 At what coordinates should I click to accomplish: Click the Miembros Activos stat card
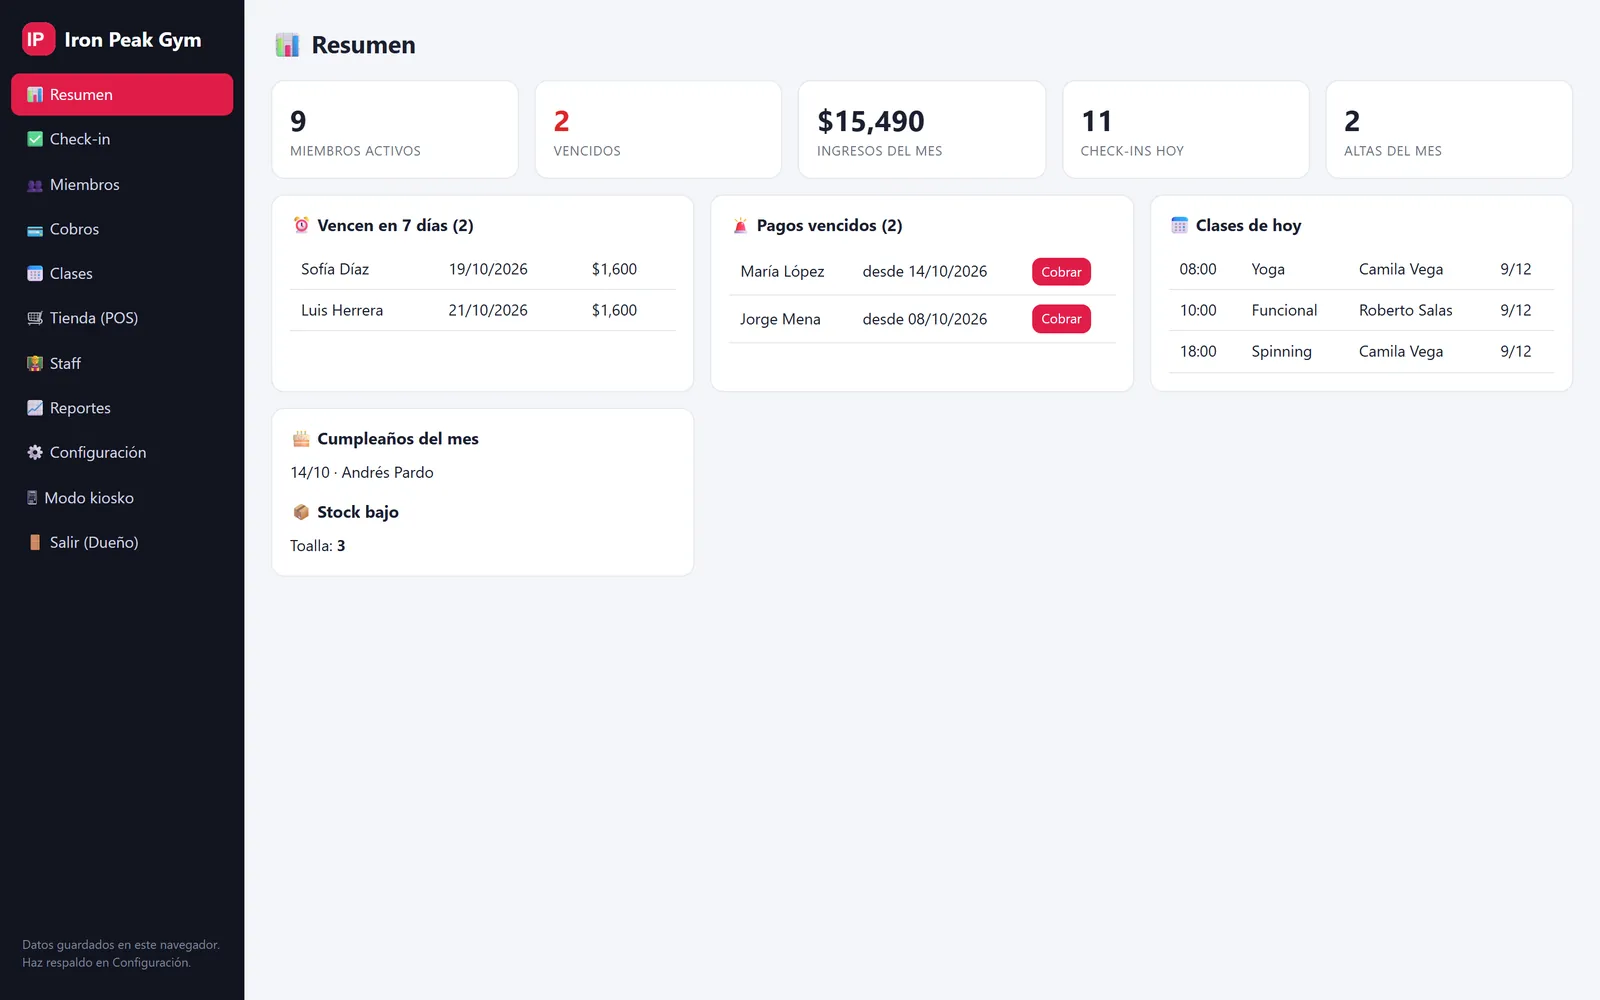[x=395, y=130]
